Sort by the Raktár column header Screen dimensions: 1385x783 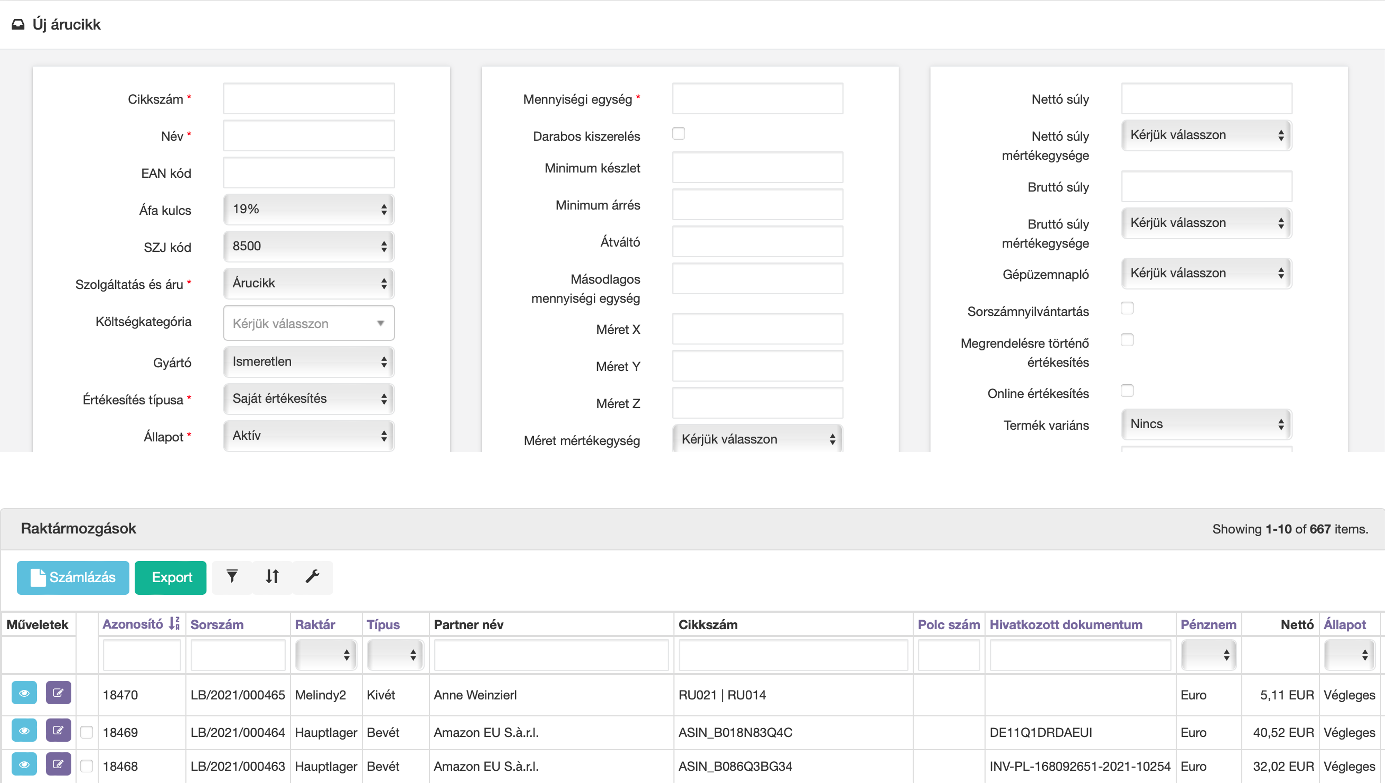pos(315,624)
